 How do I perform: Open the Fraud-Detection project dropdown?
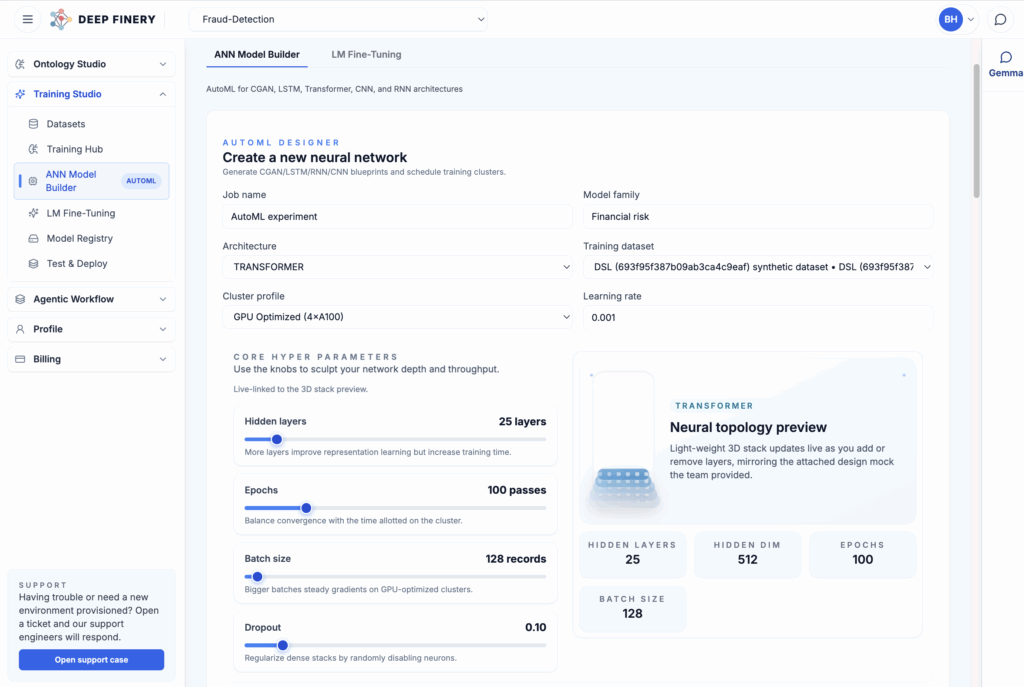pos(338,19)
